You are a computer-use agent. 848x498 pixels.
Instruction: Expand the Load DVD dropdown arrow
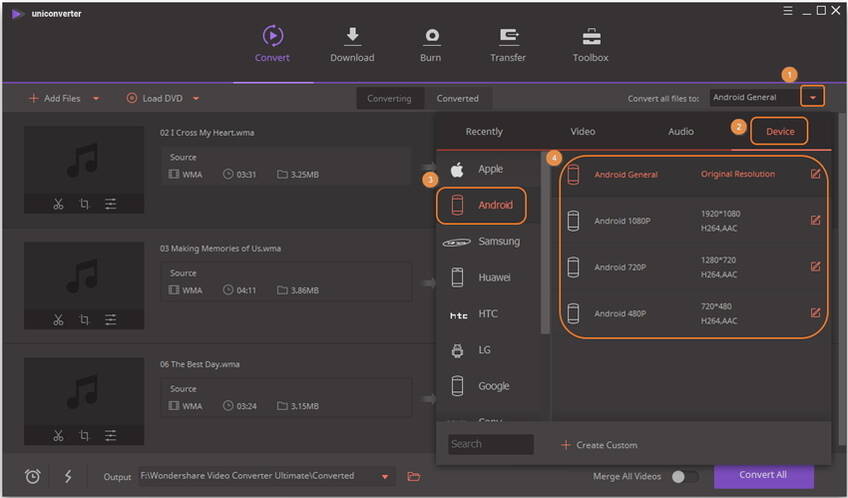point(196,98)
